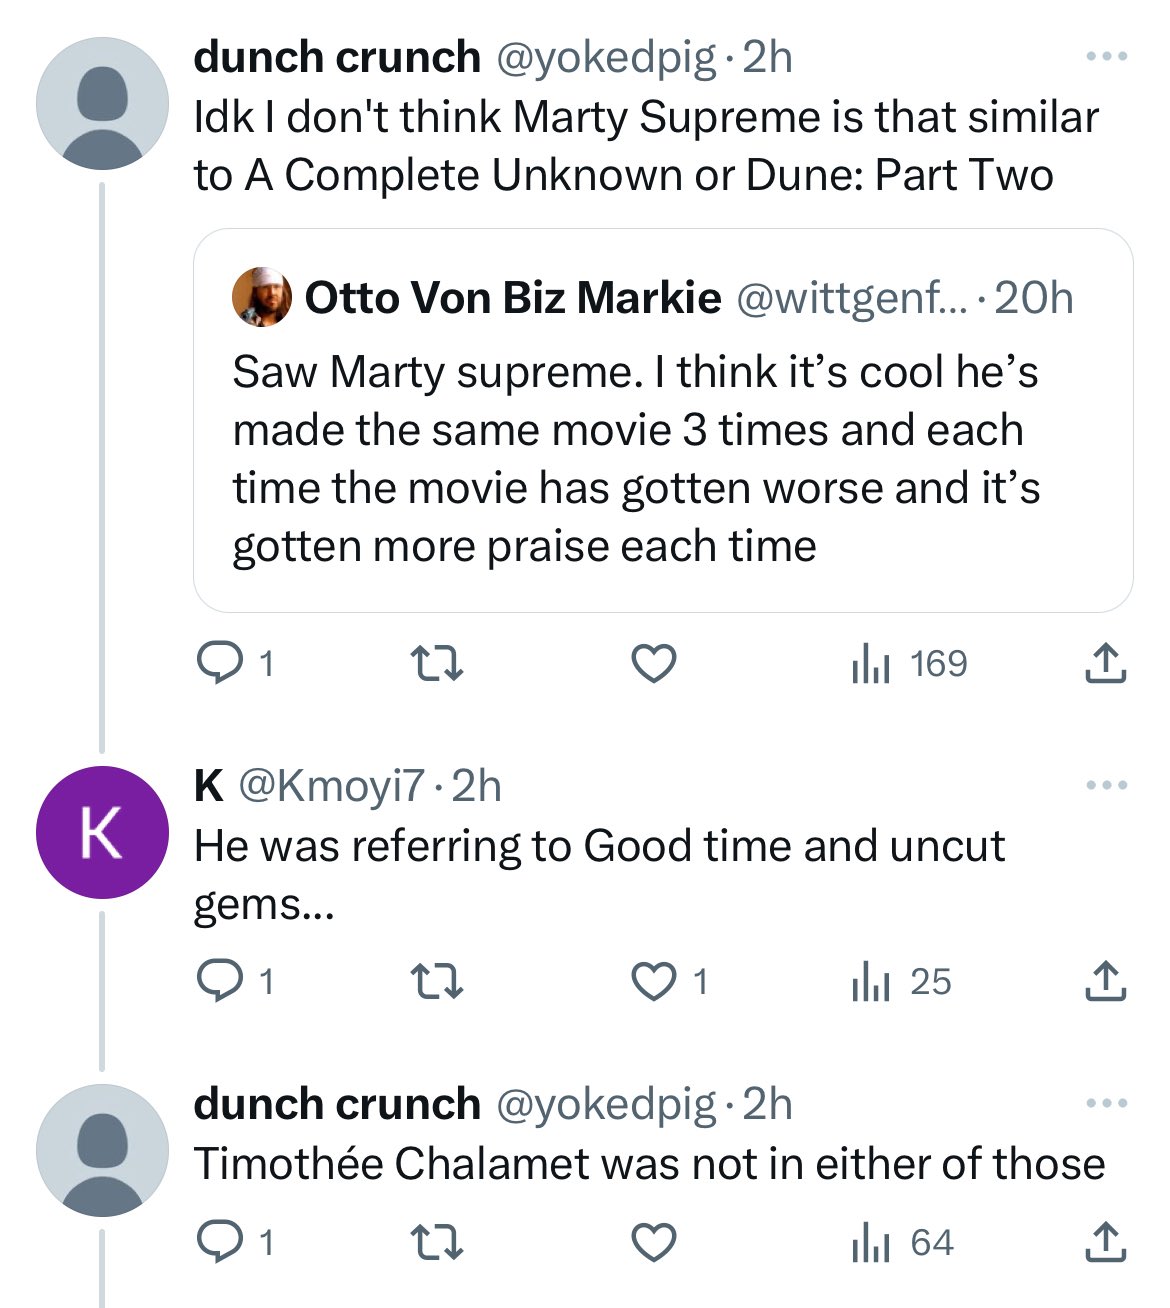Share K's reply tweet
Viewport: 1170px width, 1308px height.
point(1105,981)
